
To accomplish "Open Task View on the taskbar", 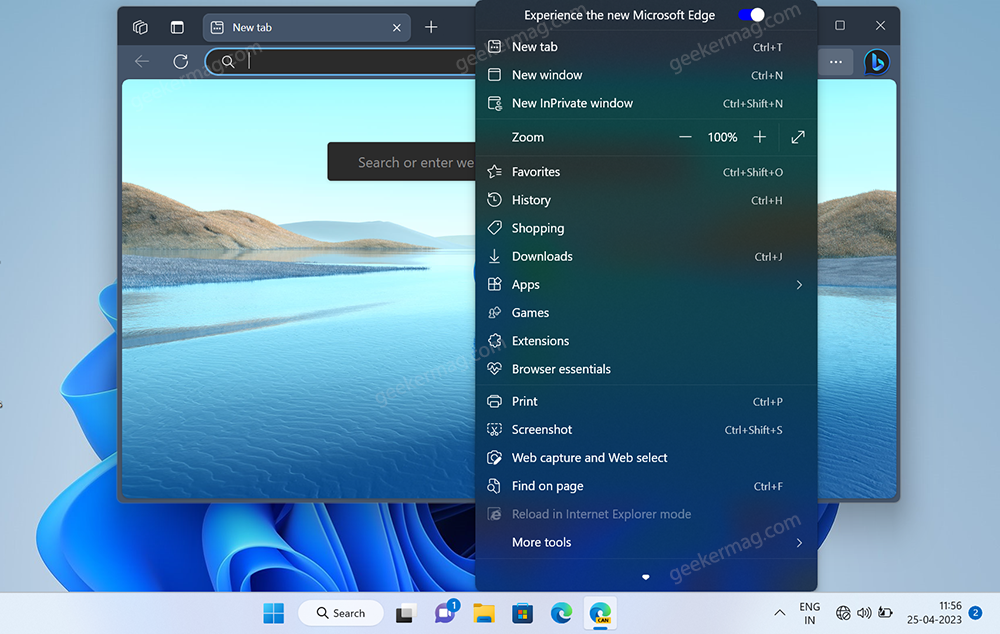I will (406, 613).
